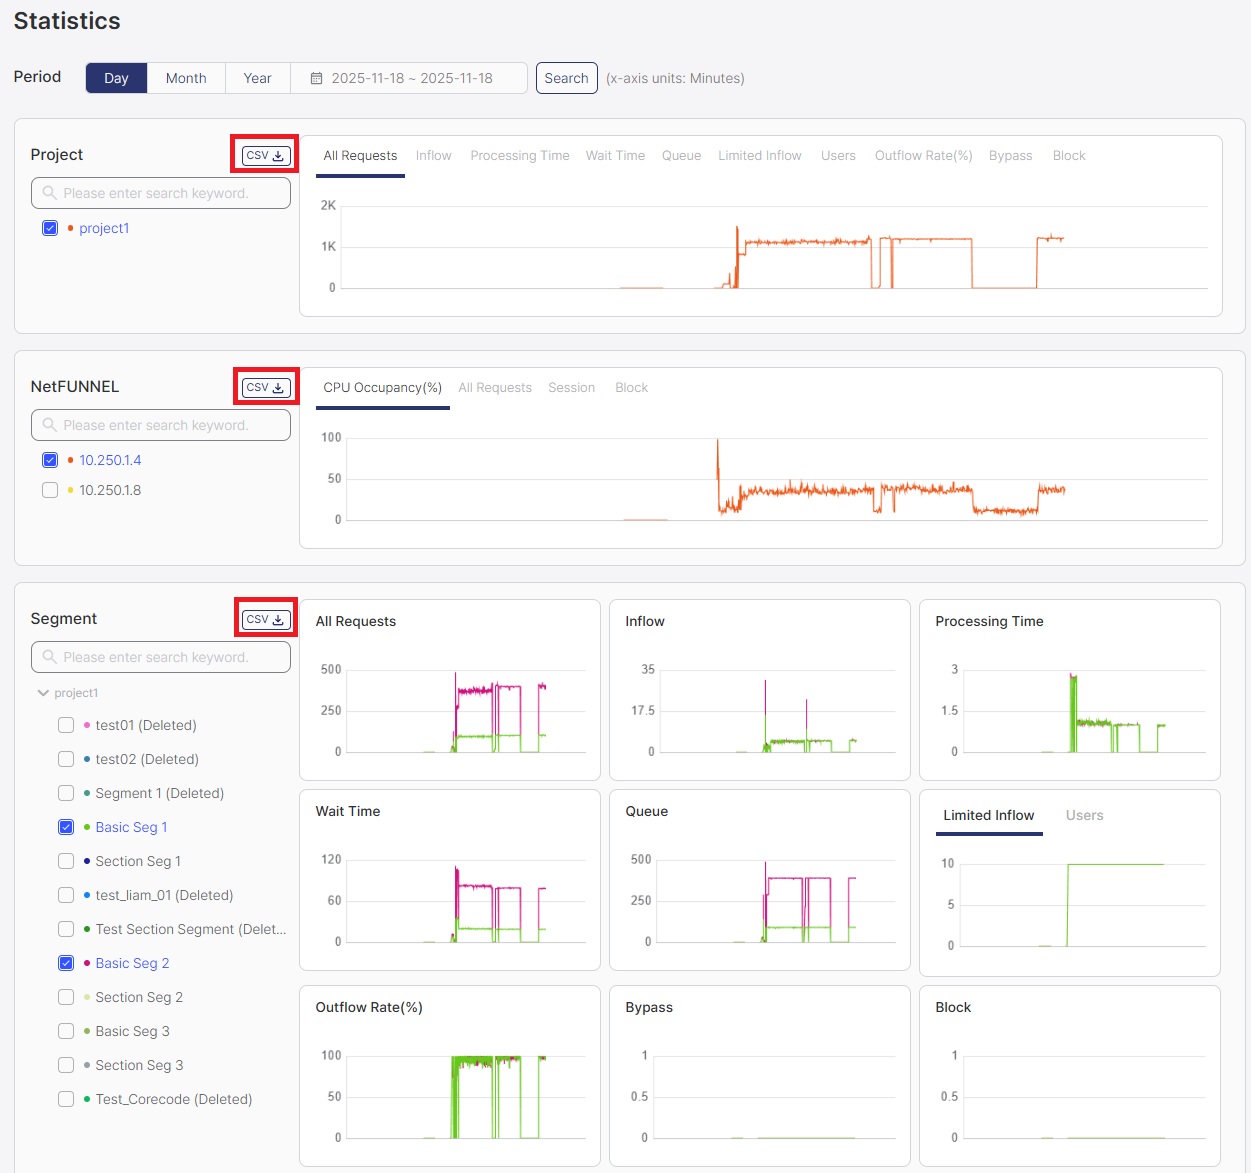This screenshot has width=1251, height=1173.
Task: Open the Processing Time tab in Project
Action: click(x=519, y=156)
